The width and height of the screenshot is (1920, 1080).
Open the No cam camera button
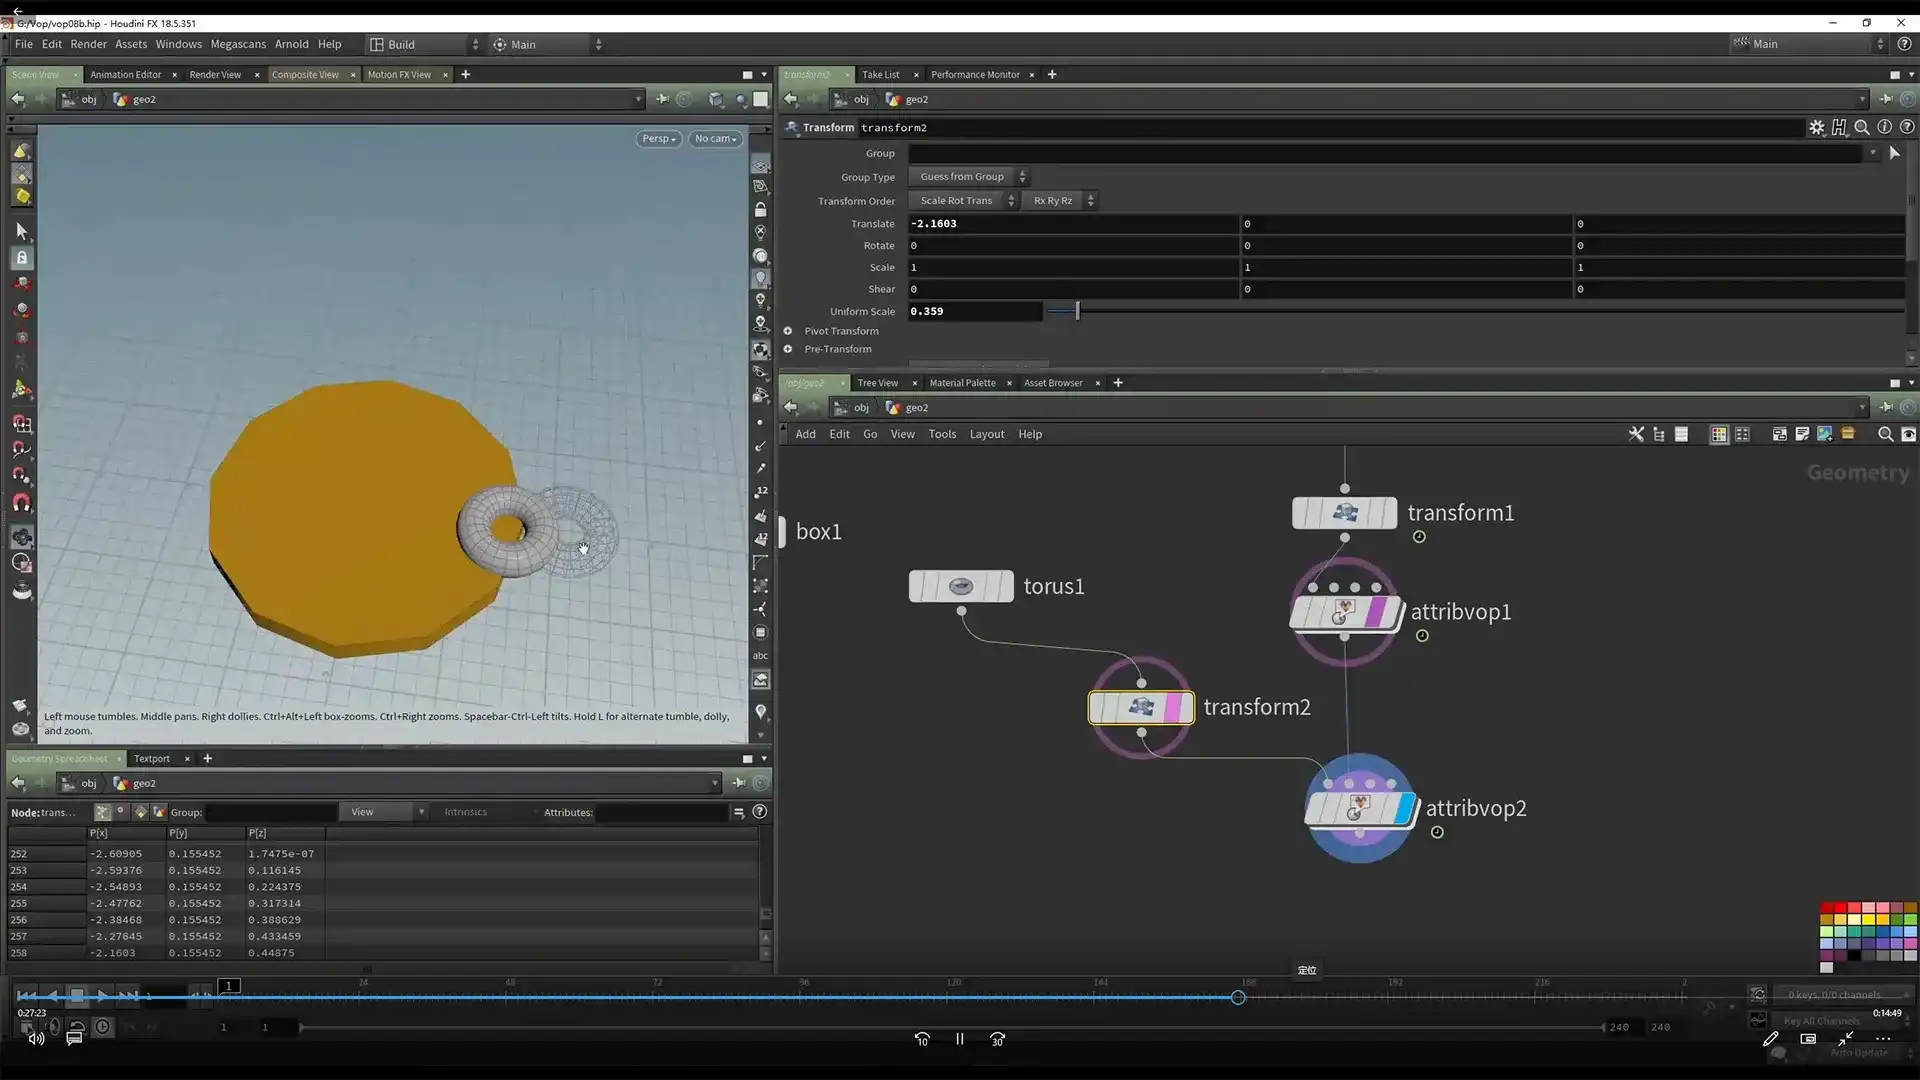715,139
